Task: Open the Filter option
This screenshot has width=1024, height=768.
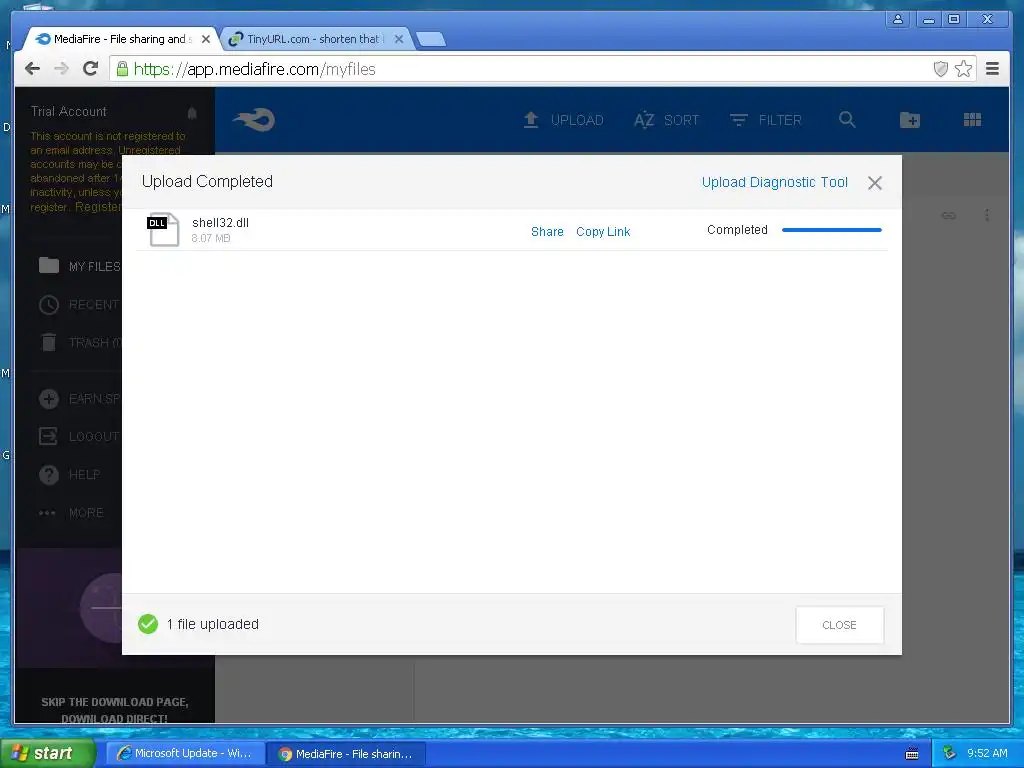Action: click(x=765, y=120)
